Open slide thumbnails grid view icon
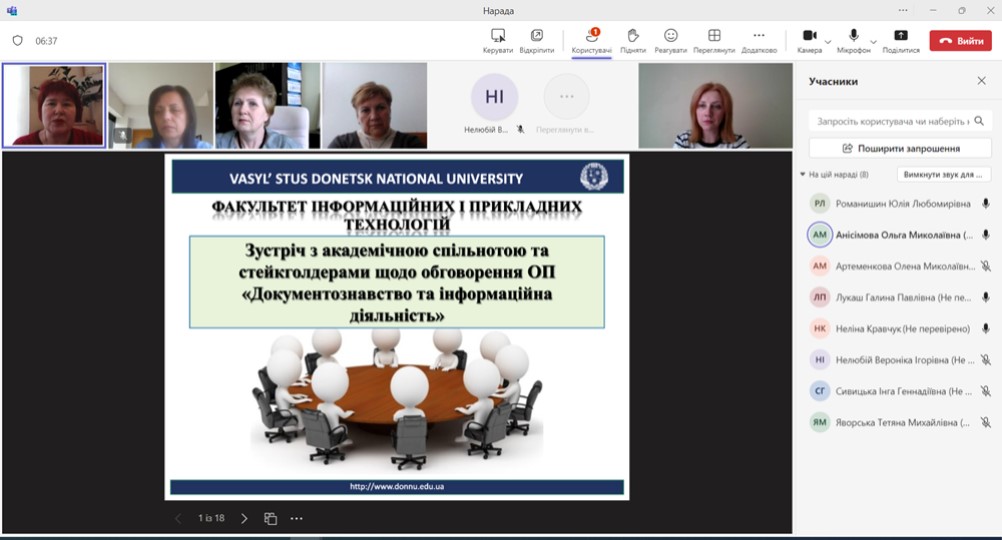Screen dimensions: 1002x540 [x=270, y=519]
